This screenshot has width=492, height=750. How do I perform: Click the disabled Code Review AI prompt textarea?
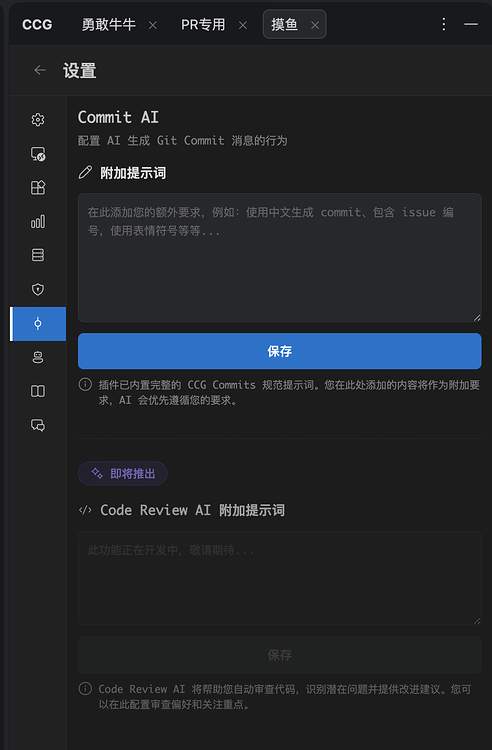point(280,578)
